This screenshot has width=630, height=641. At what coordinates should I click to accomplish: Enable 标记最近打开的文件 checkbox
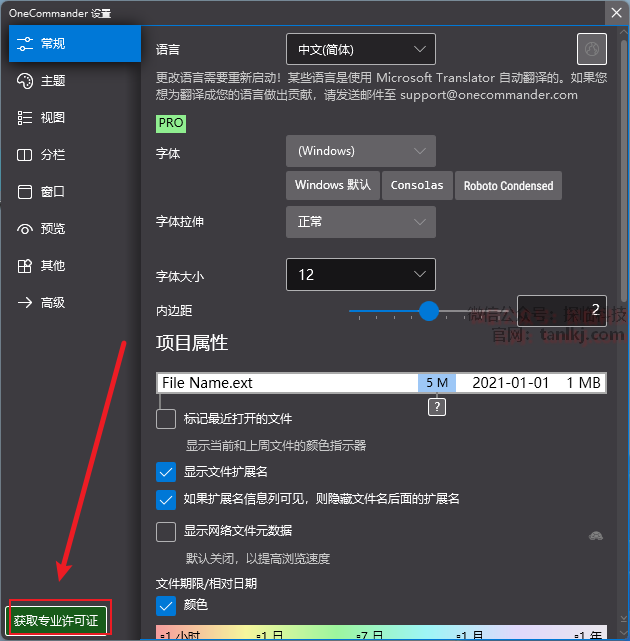click(166, 419)
